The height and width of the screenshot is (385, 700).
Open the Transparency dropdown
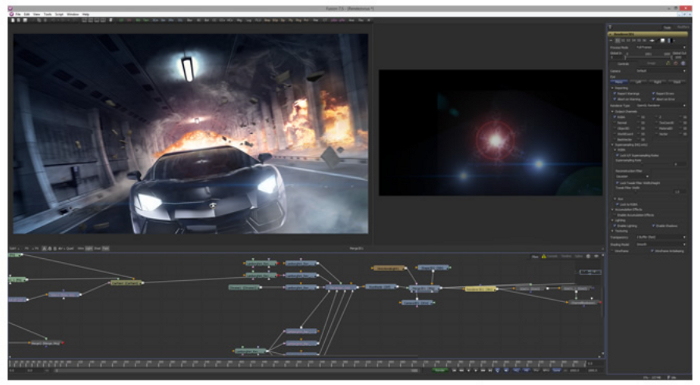tap(661, 237)
